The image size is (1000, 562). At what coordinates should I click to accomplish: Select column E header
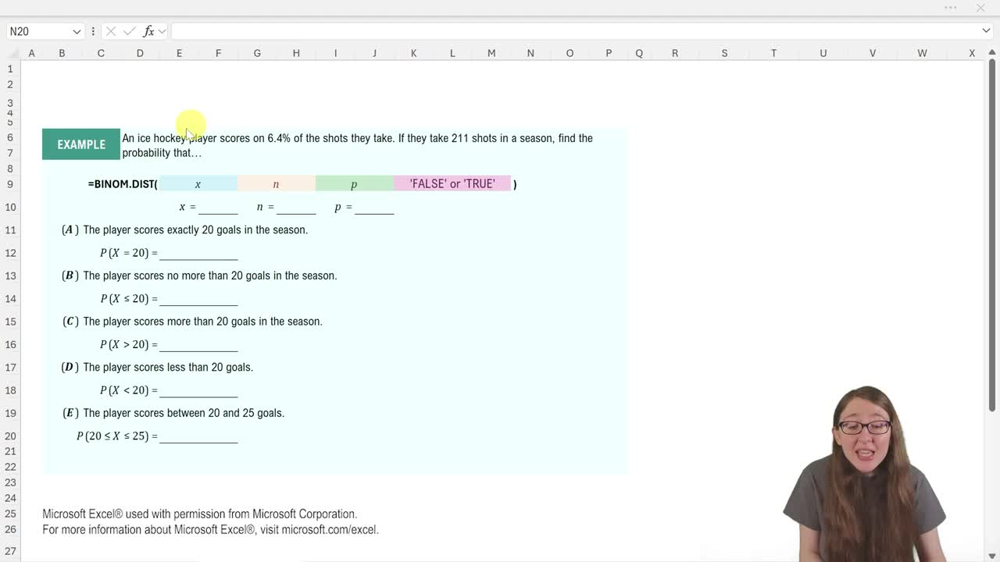(x=179, y=53)
